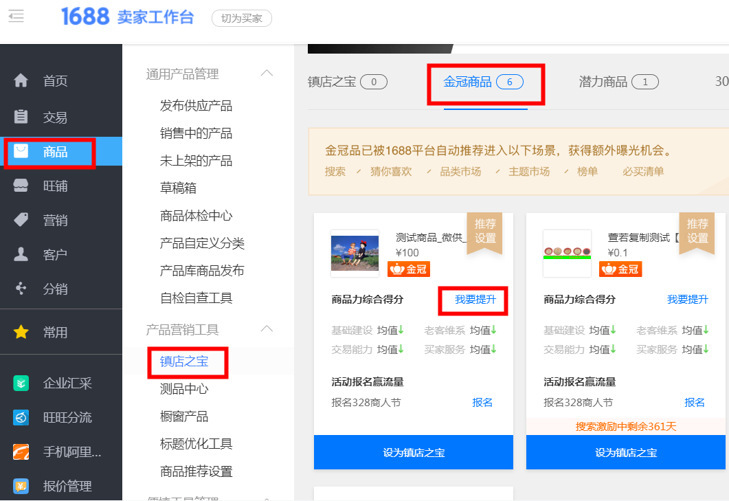729x501 pixels.
Task: Switch to the 镇店之宝 tab
Action: pyautogui.click(x=347, y=82)
